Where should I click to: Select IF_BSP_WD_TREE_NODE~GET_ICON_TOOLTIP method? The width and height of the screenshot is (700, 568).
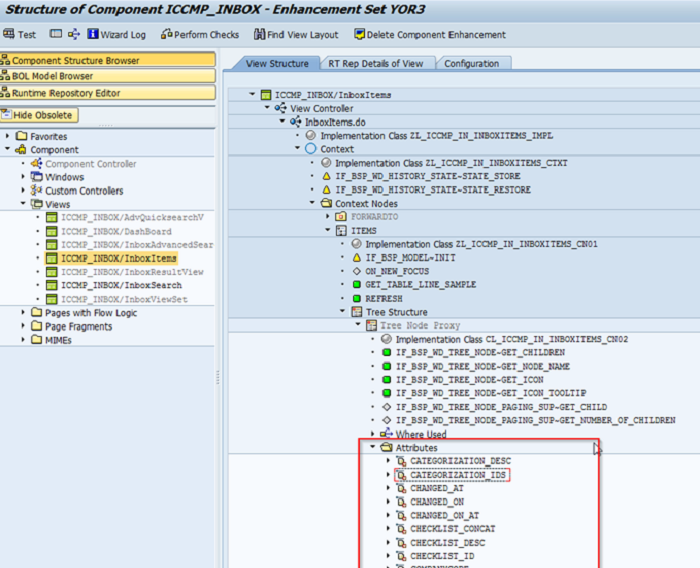coord(491,393)
